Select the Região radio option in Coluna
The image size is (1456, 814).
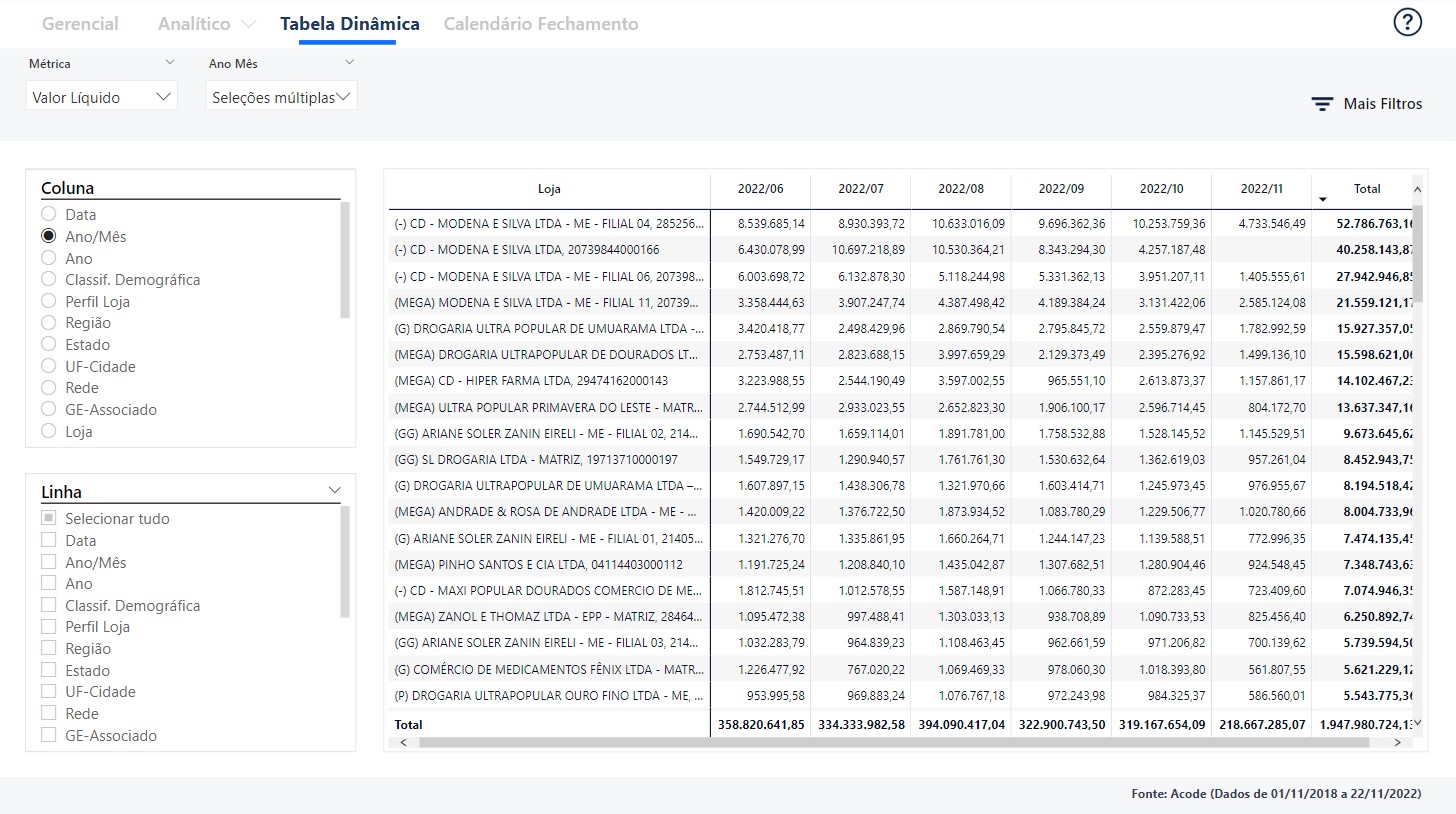pos(48,323)
